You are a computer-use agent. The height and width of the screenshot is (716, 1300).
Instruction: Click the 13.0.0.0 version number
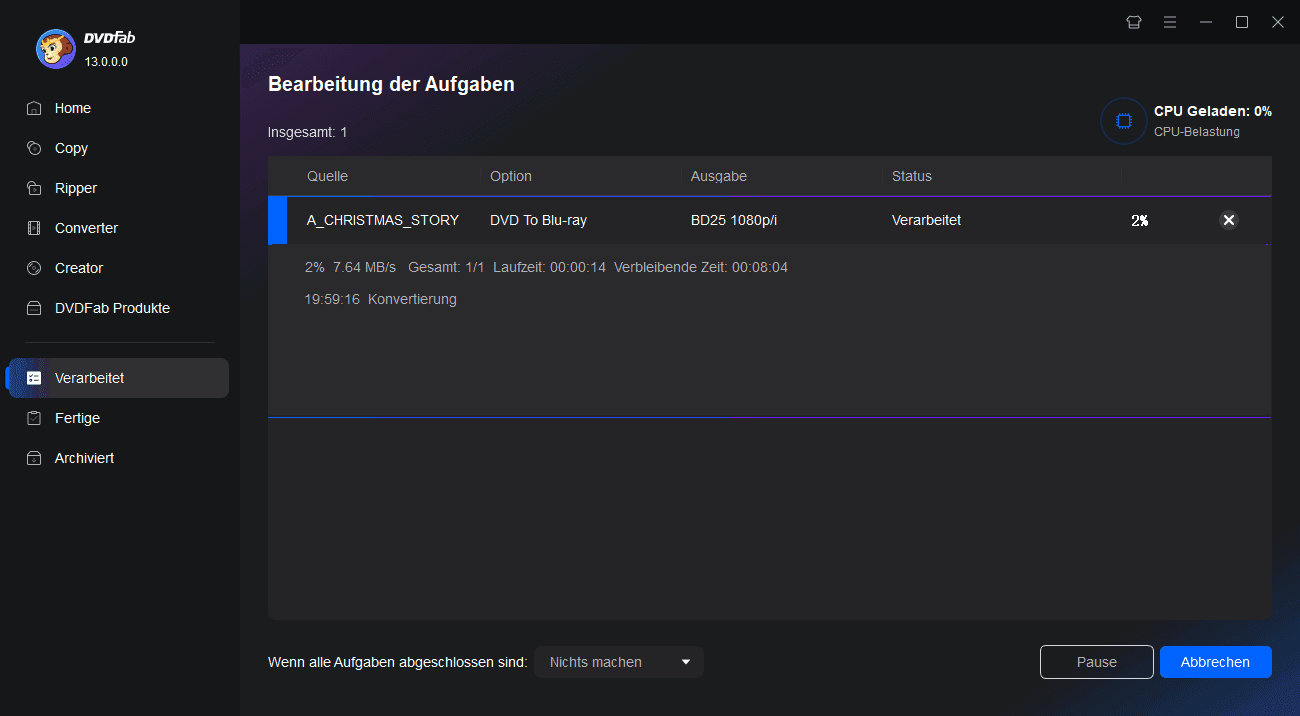coord(106,62)
